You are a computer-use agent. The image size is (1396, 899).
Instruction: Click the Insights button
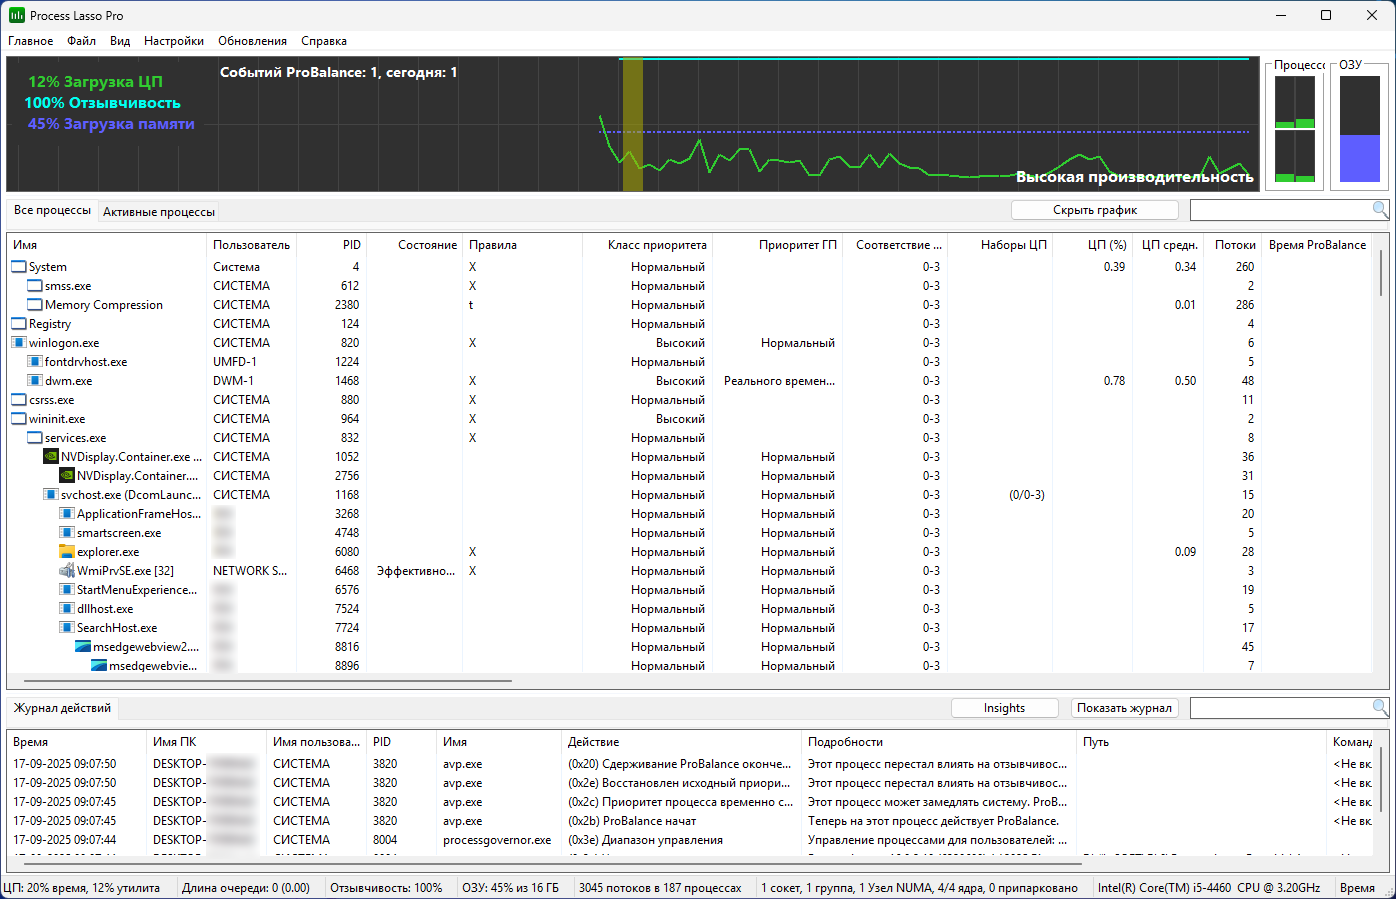pos(1004,708)
